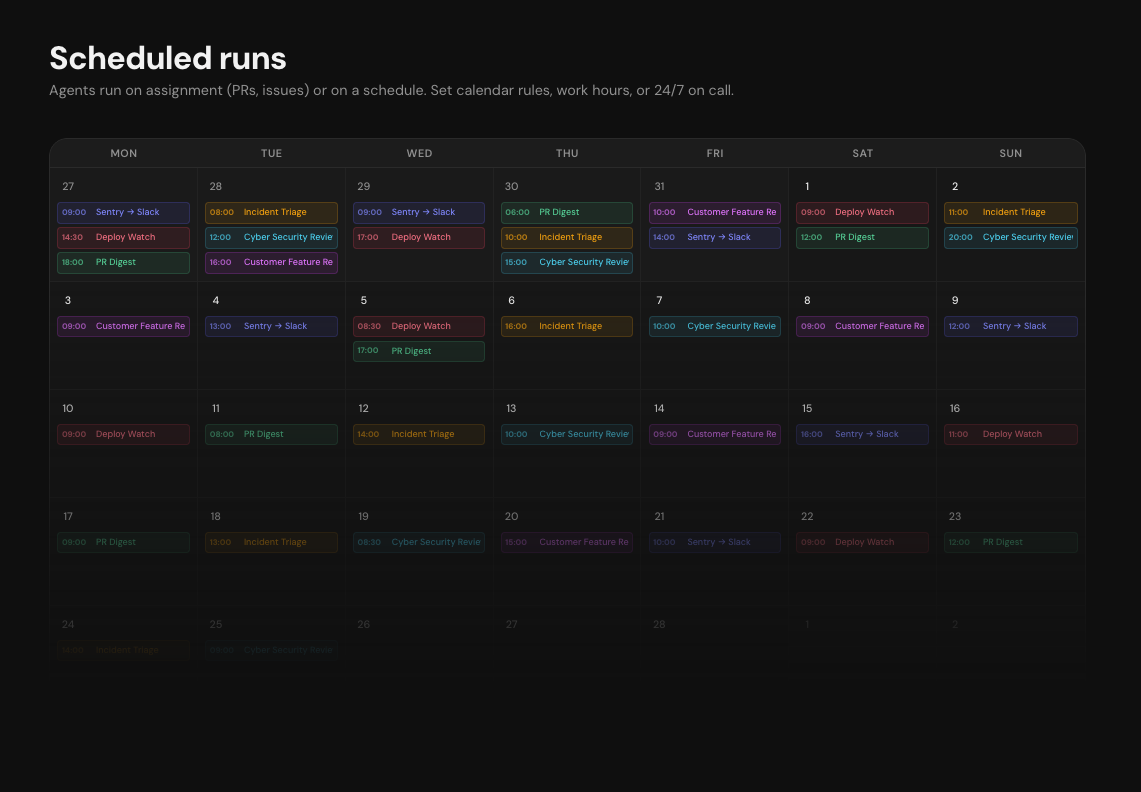The image size is (1141, 792).
Task: Click the SUN column header
Action: [x=1011, y=154]
